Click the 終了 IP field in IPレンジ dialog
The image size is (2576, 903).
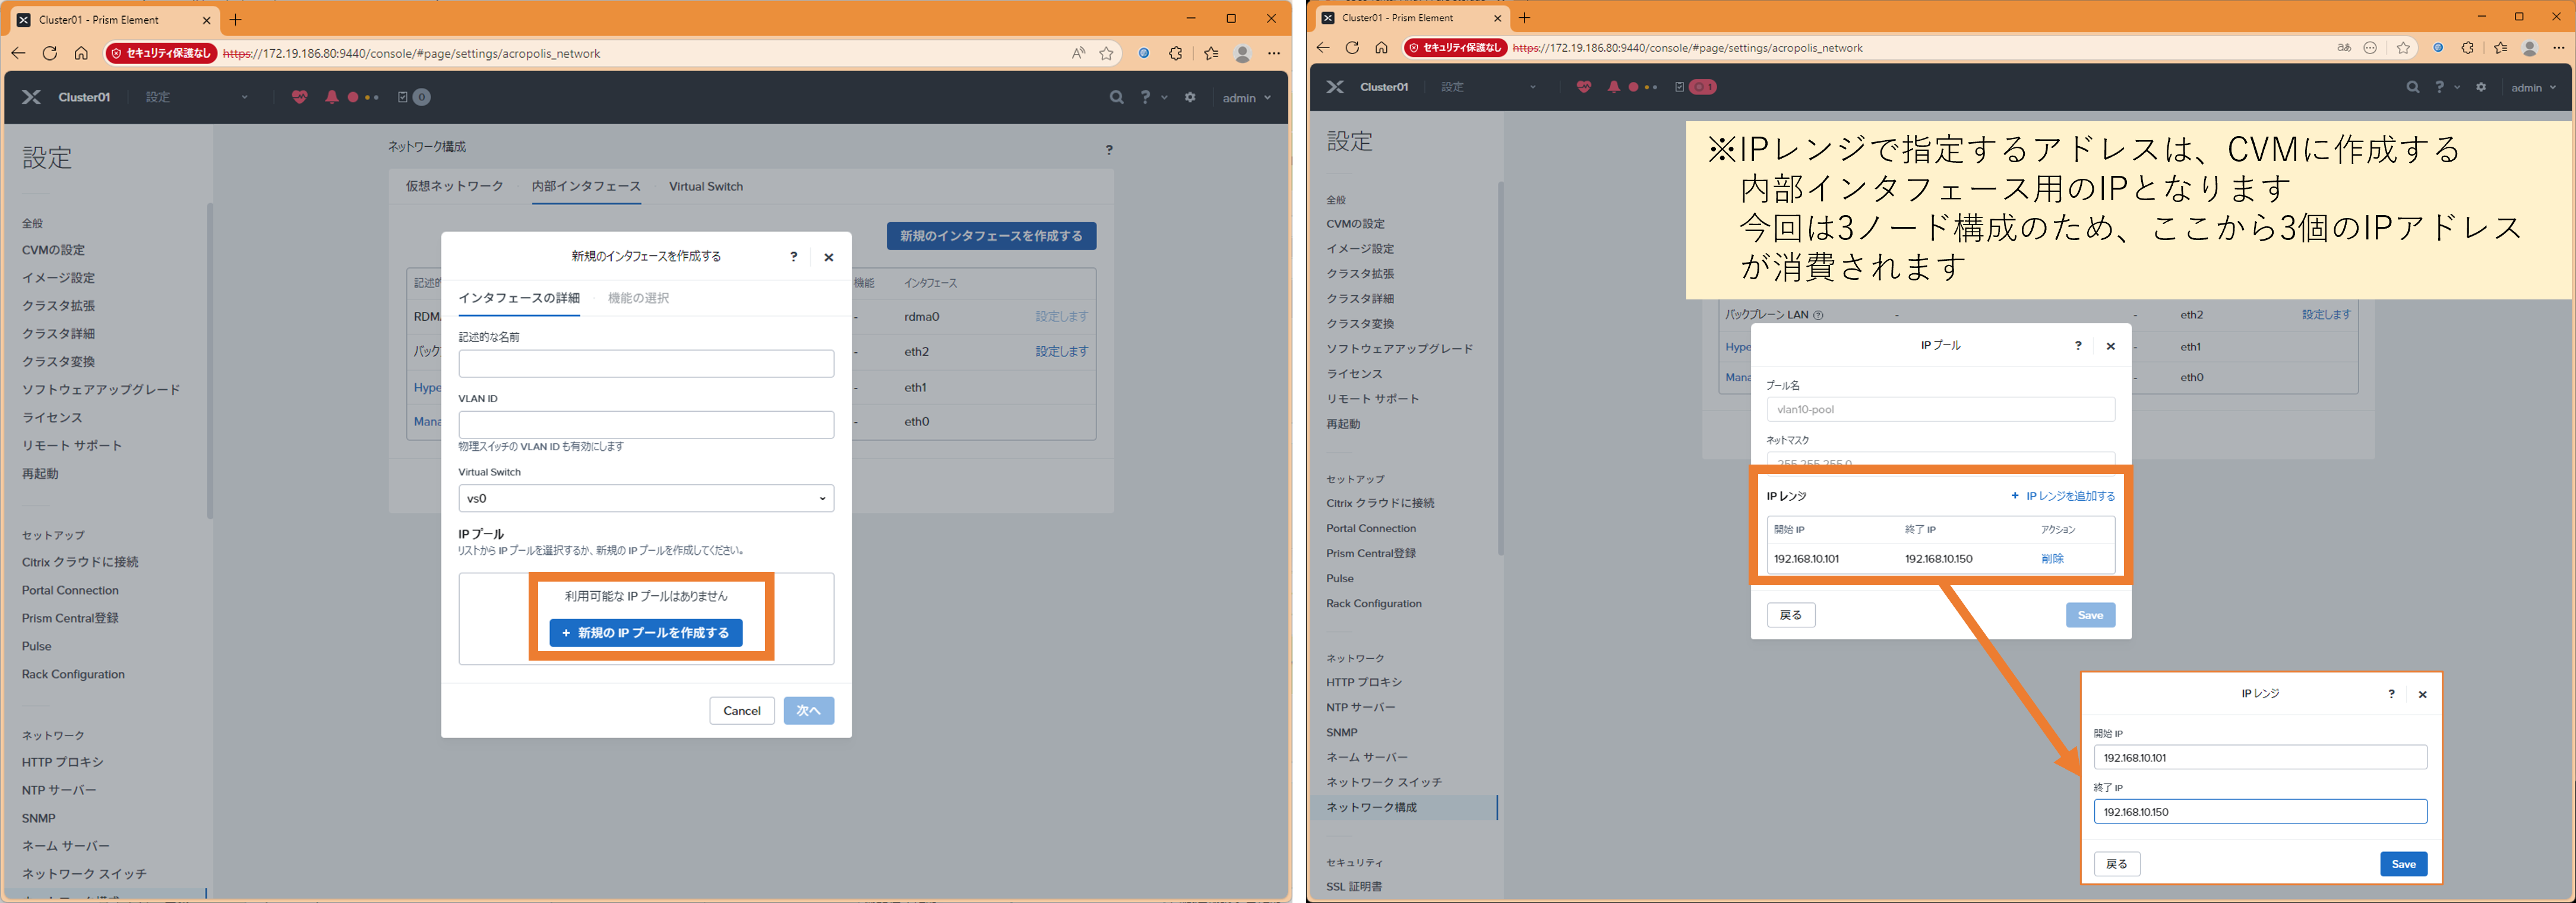click(2259, 812)
